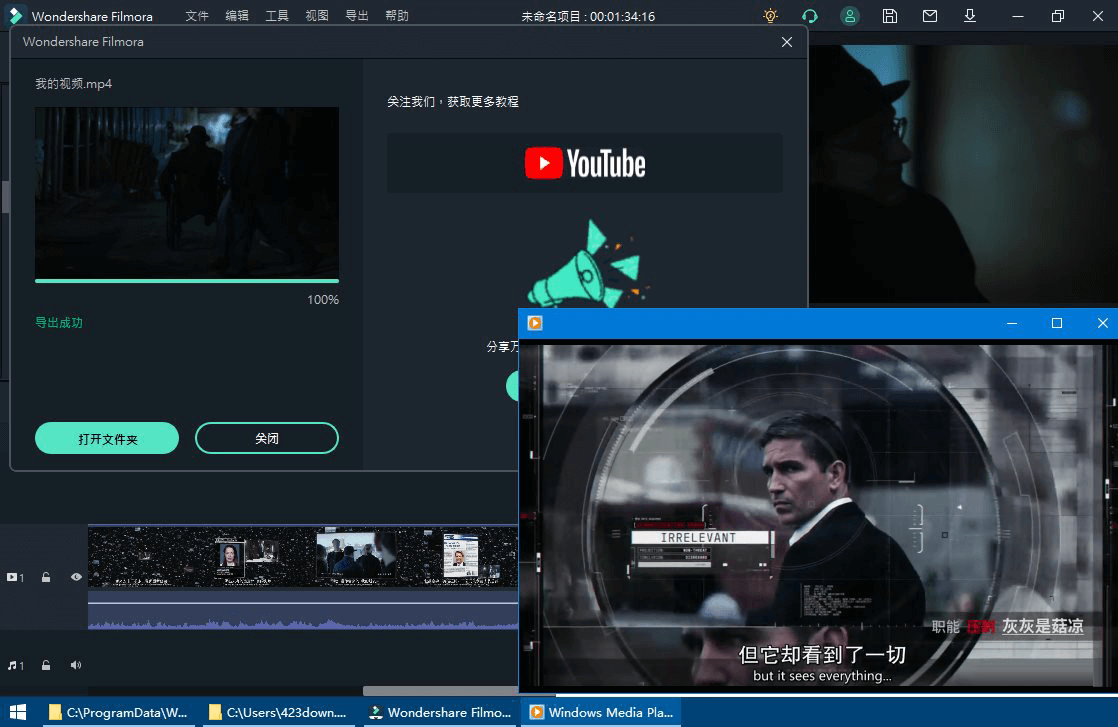Mute audio track 1 with speaker icon
Image resolution: width=1118 pixels, height=727 pixels.
coord(76,664)
